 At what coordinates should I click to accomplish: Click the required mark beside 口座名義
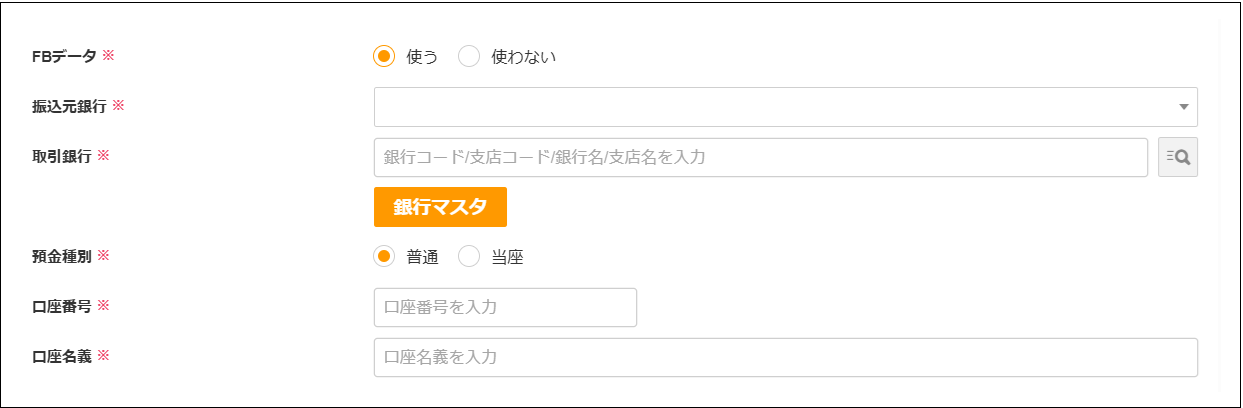point(103,356)
